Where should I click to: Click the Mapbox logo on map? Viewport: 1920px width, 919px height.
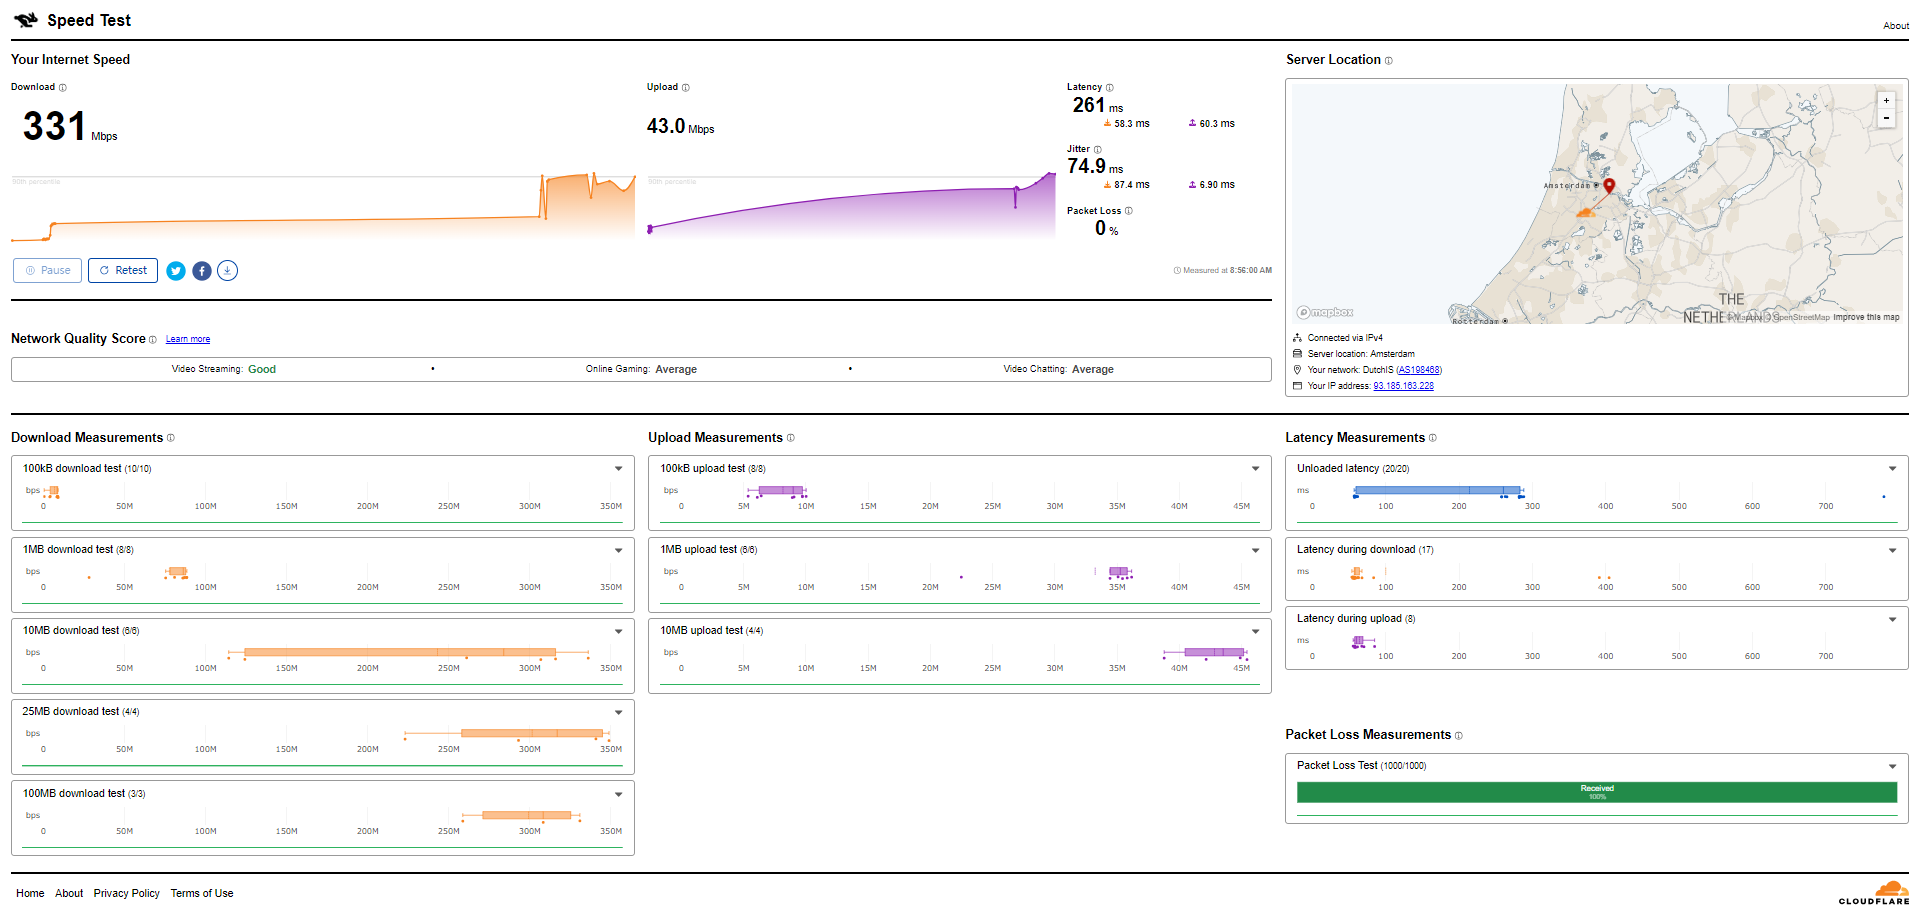click(x=1325, y=313)
